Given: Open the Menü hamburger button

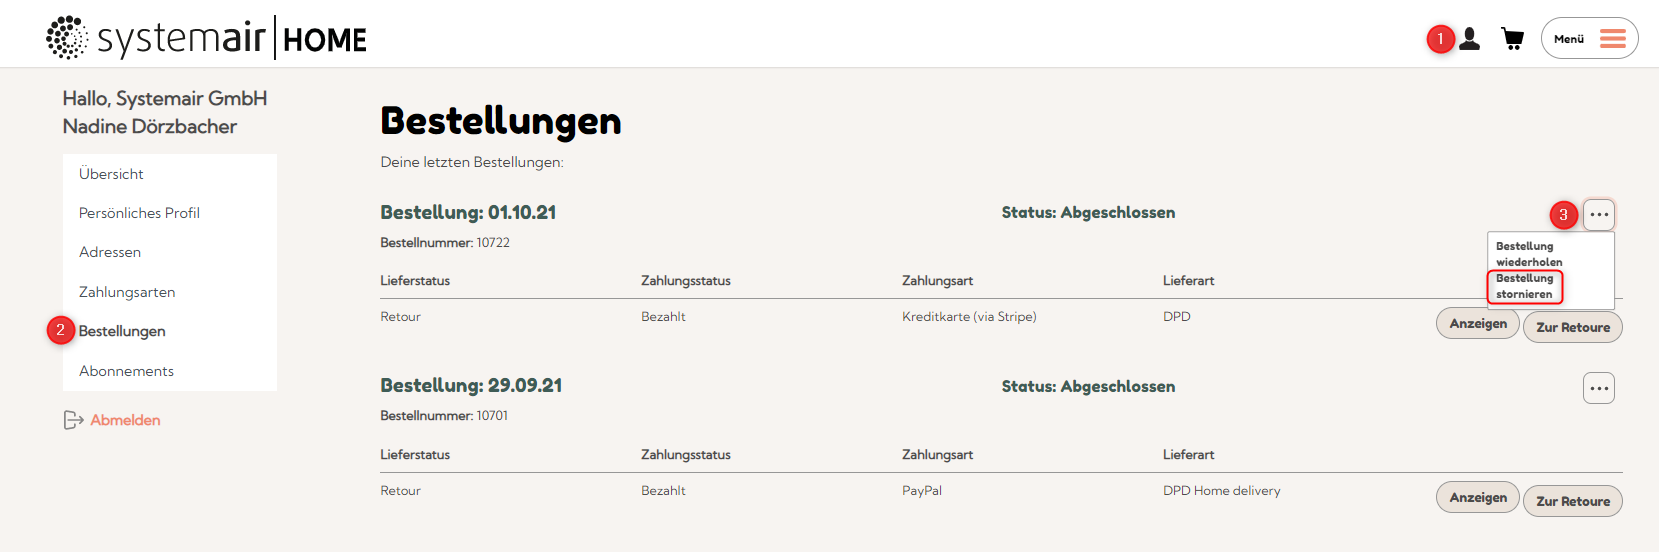Looking at the screenshot, I should 1589,39.
